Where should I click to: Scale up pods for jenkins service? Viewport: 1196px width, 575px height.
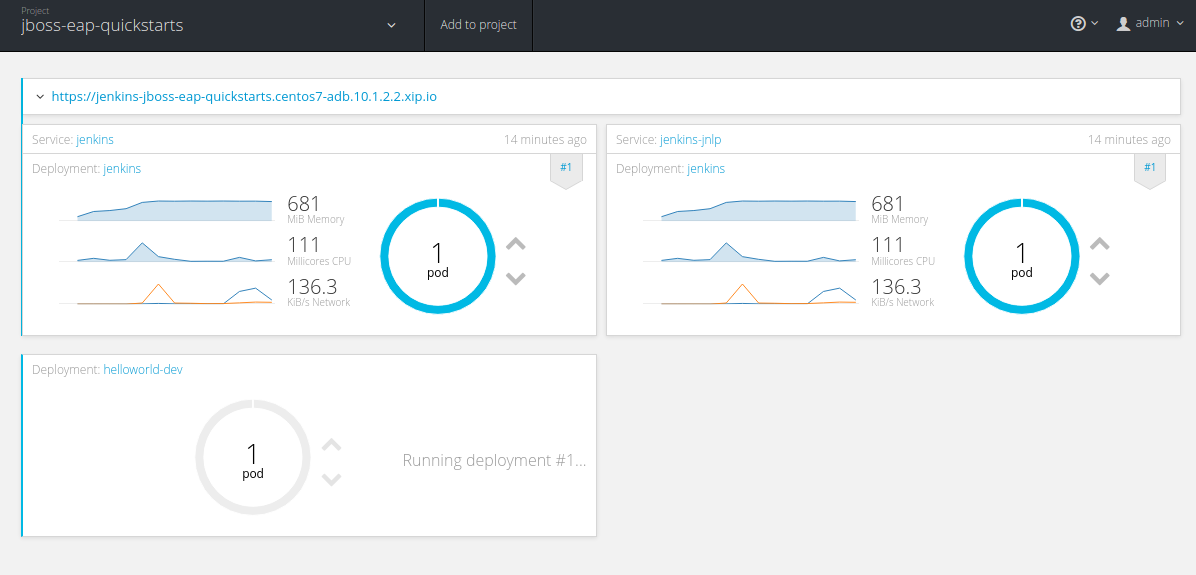(516, 244)
